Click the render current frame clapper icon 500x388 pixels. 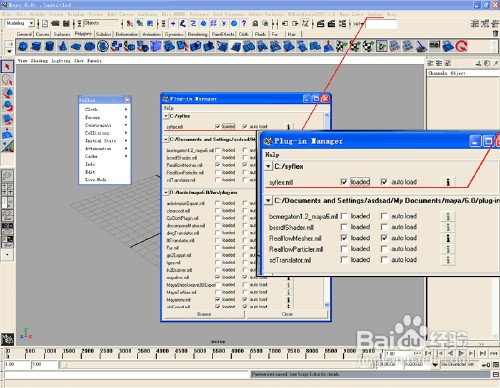(x=321, y=23)
